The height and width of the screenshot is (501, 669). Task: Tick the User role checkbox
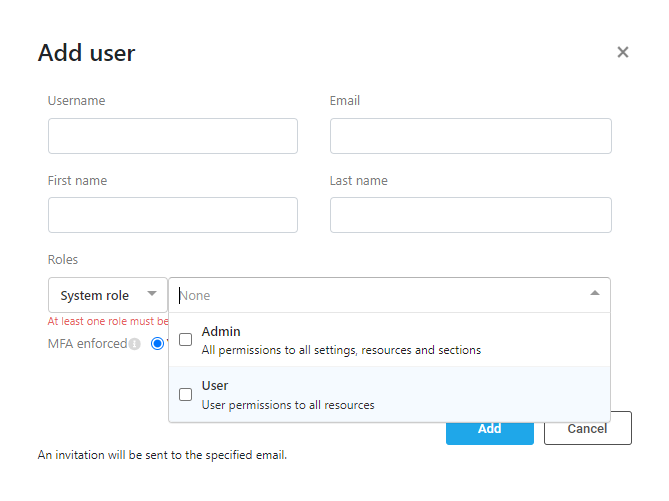tap(185, 394)
